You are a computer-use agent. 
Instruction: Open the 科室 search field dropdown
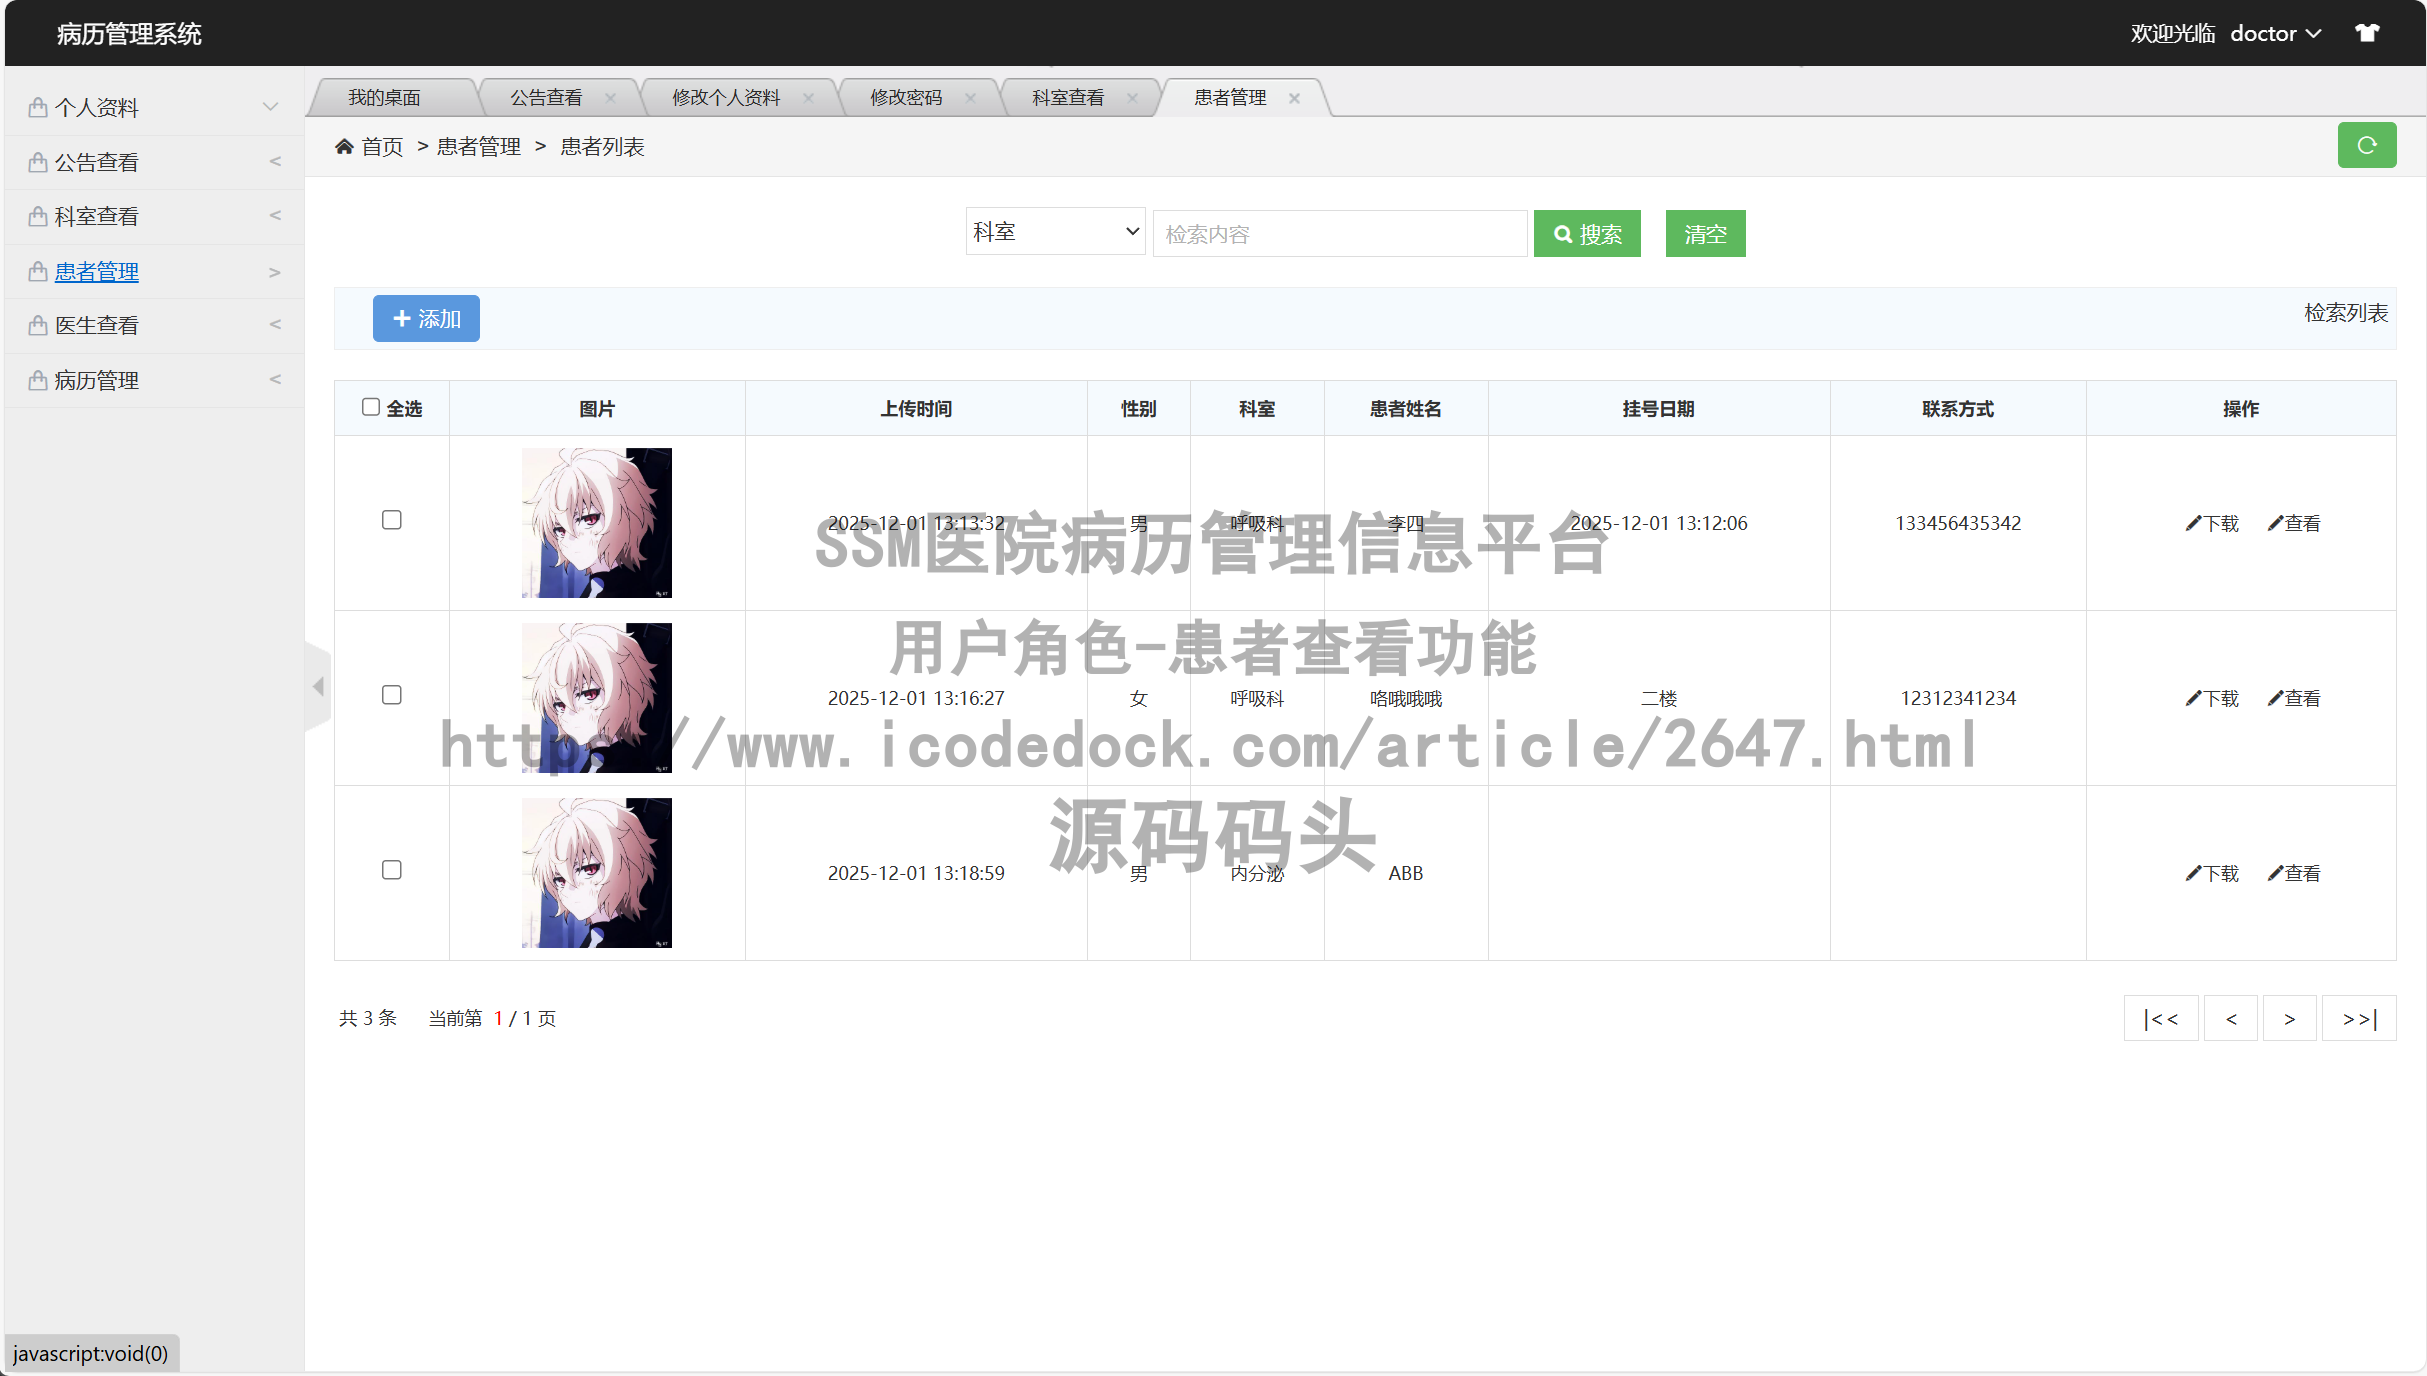1055,232
